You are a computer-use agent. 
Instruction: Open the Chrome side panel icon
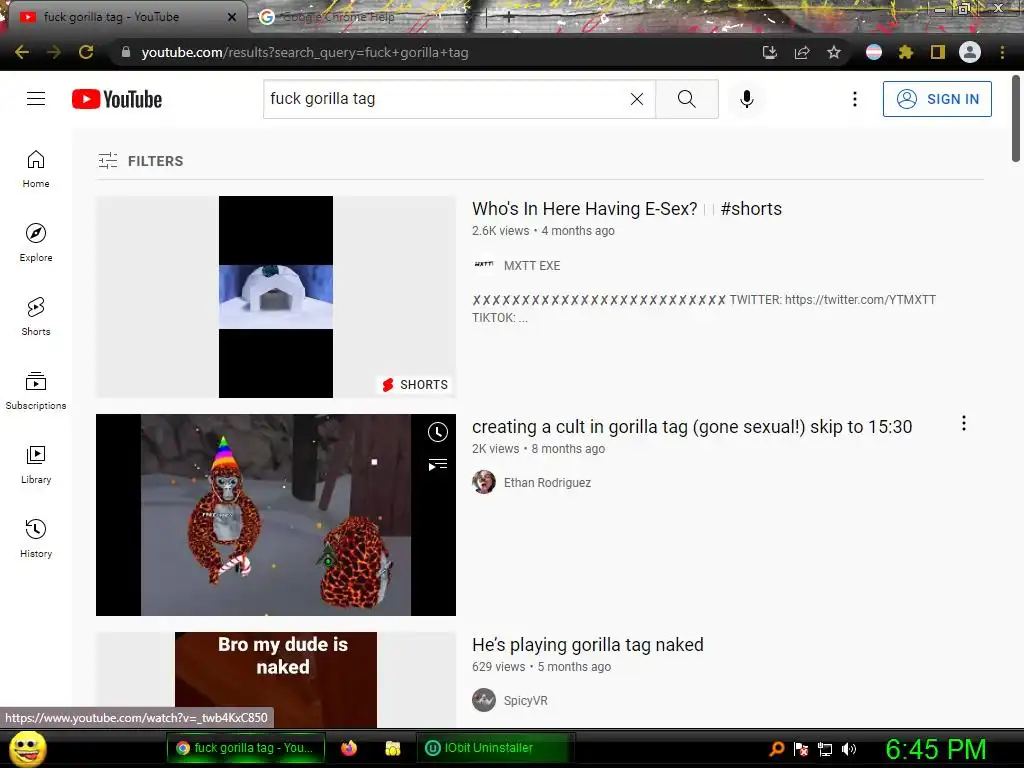pyautogui.click(x=938, y=52)
